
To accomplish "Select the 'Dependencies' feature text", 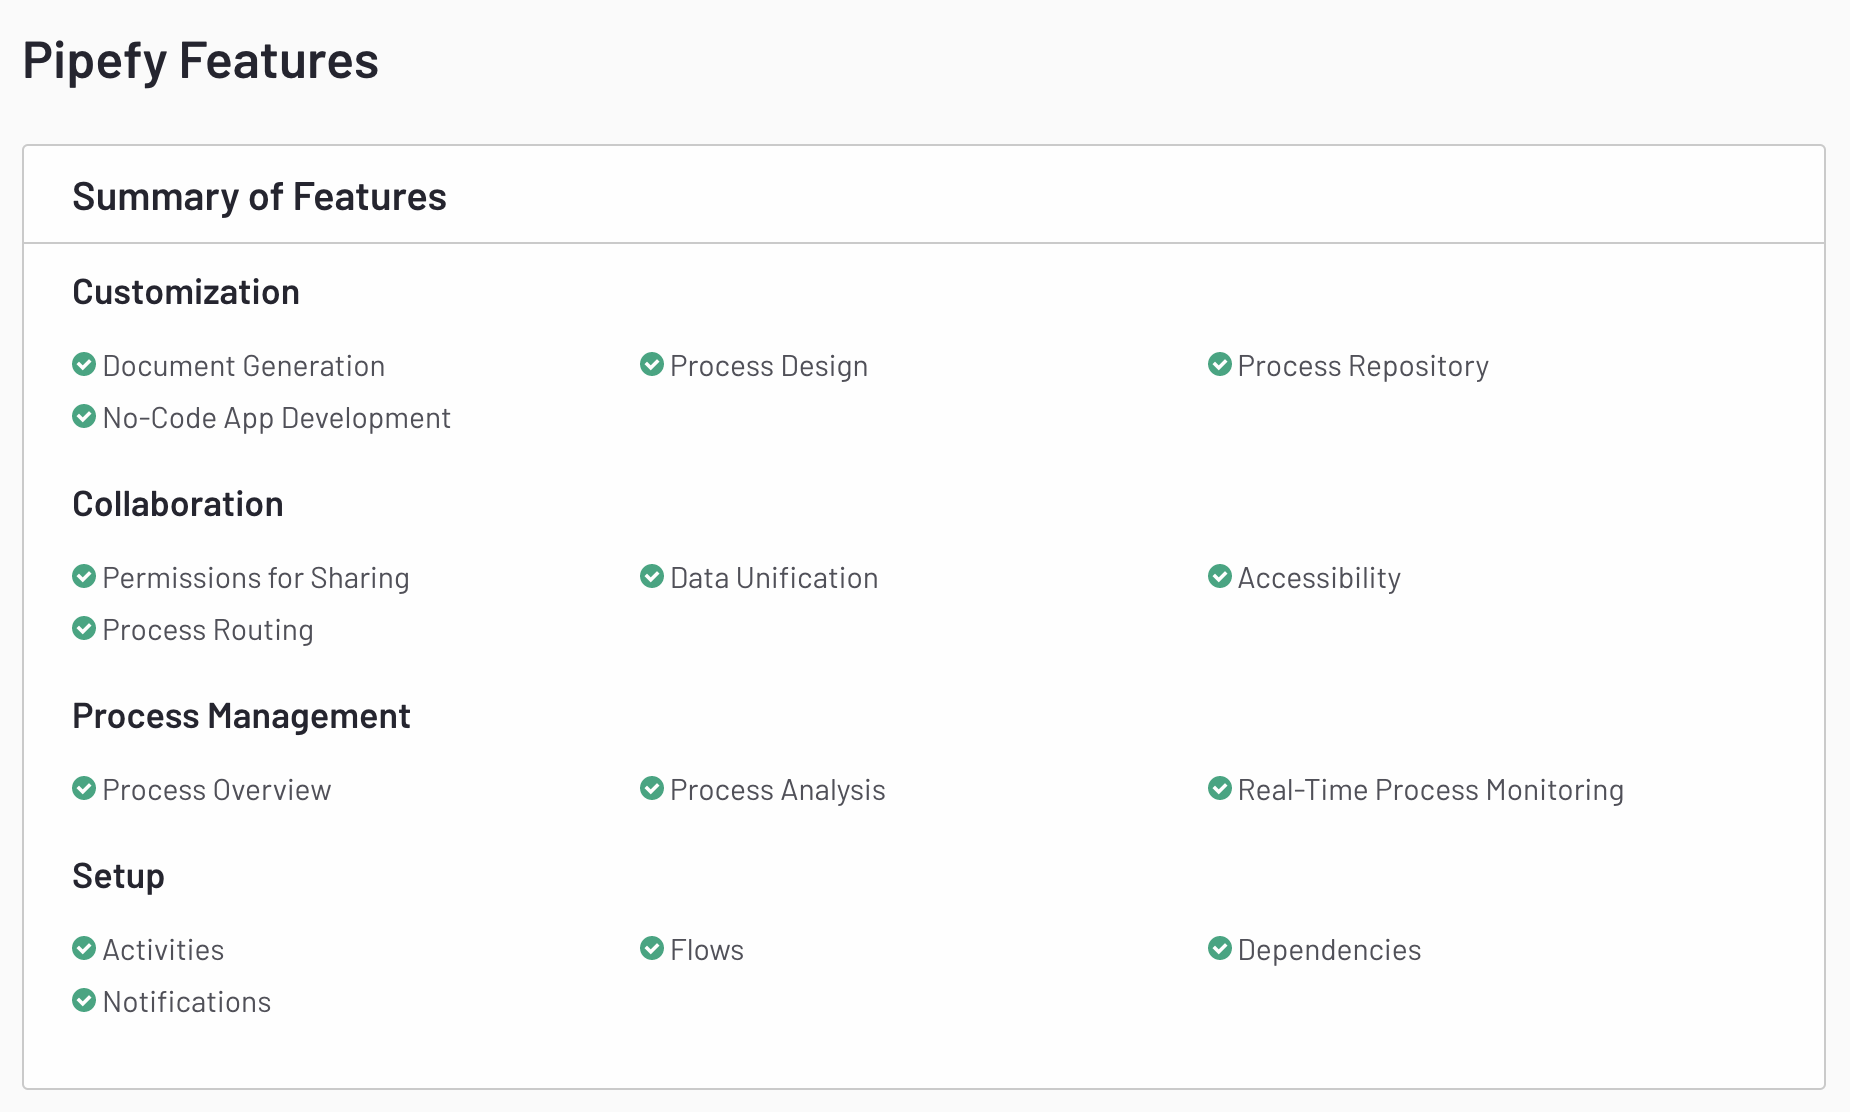I will 1329,950.
